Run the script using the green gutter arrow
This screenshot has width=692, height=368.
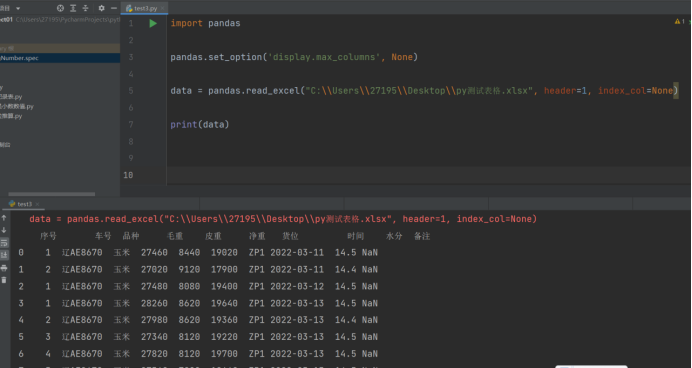click(153, 23)
